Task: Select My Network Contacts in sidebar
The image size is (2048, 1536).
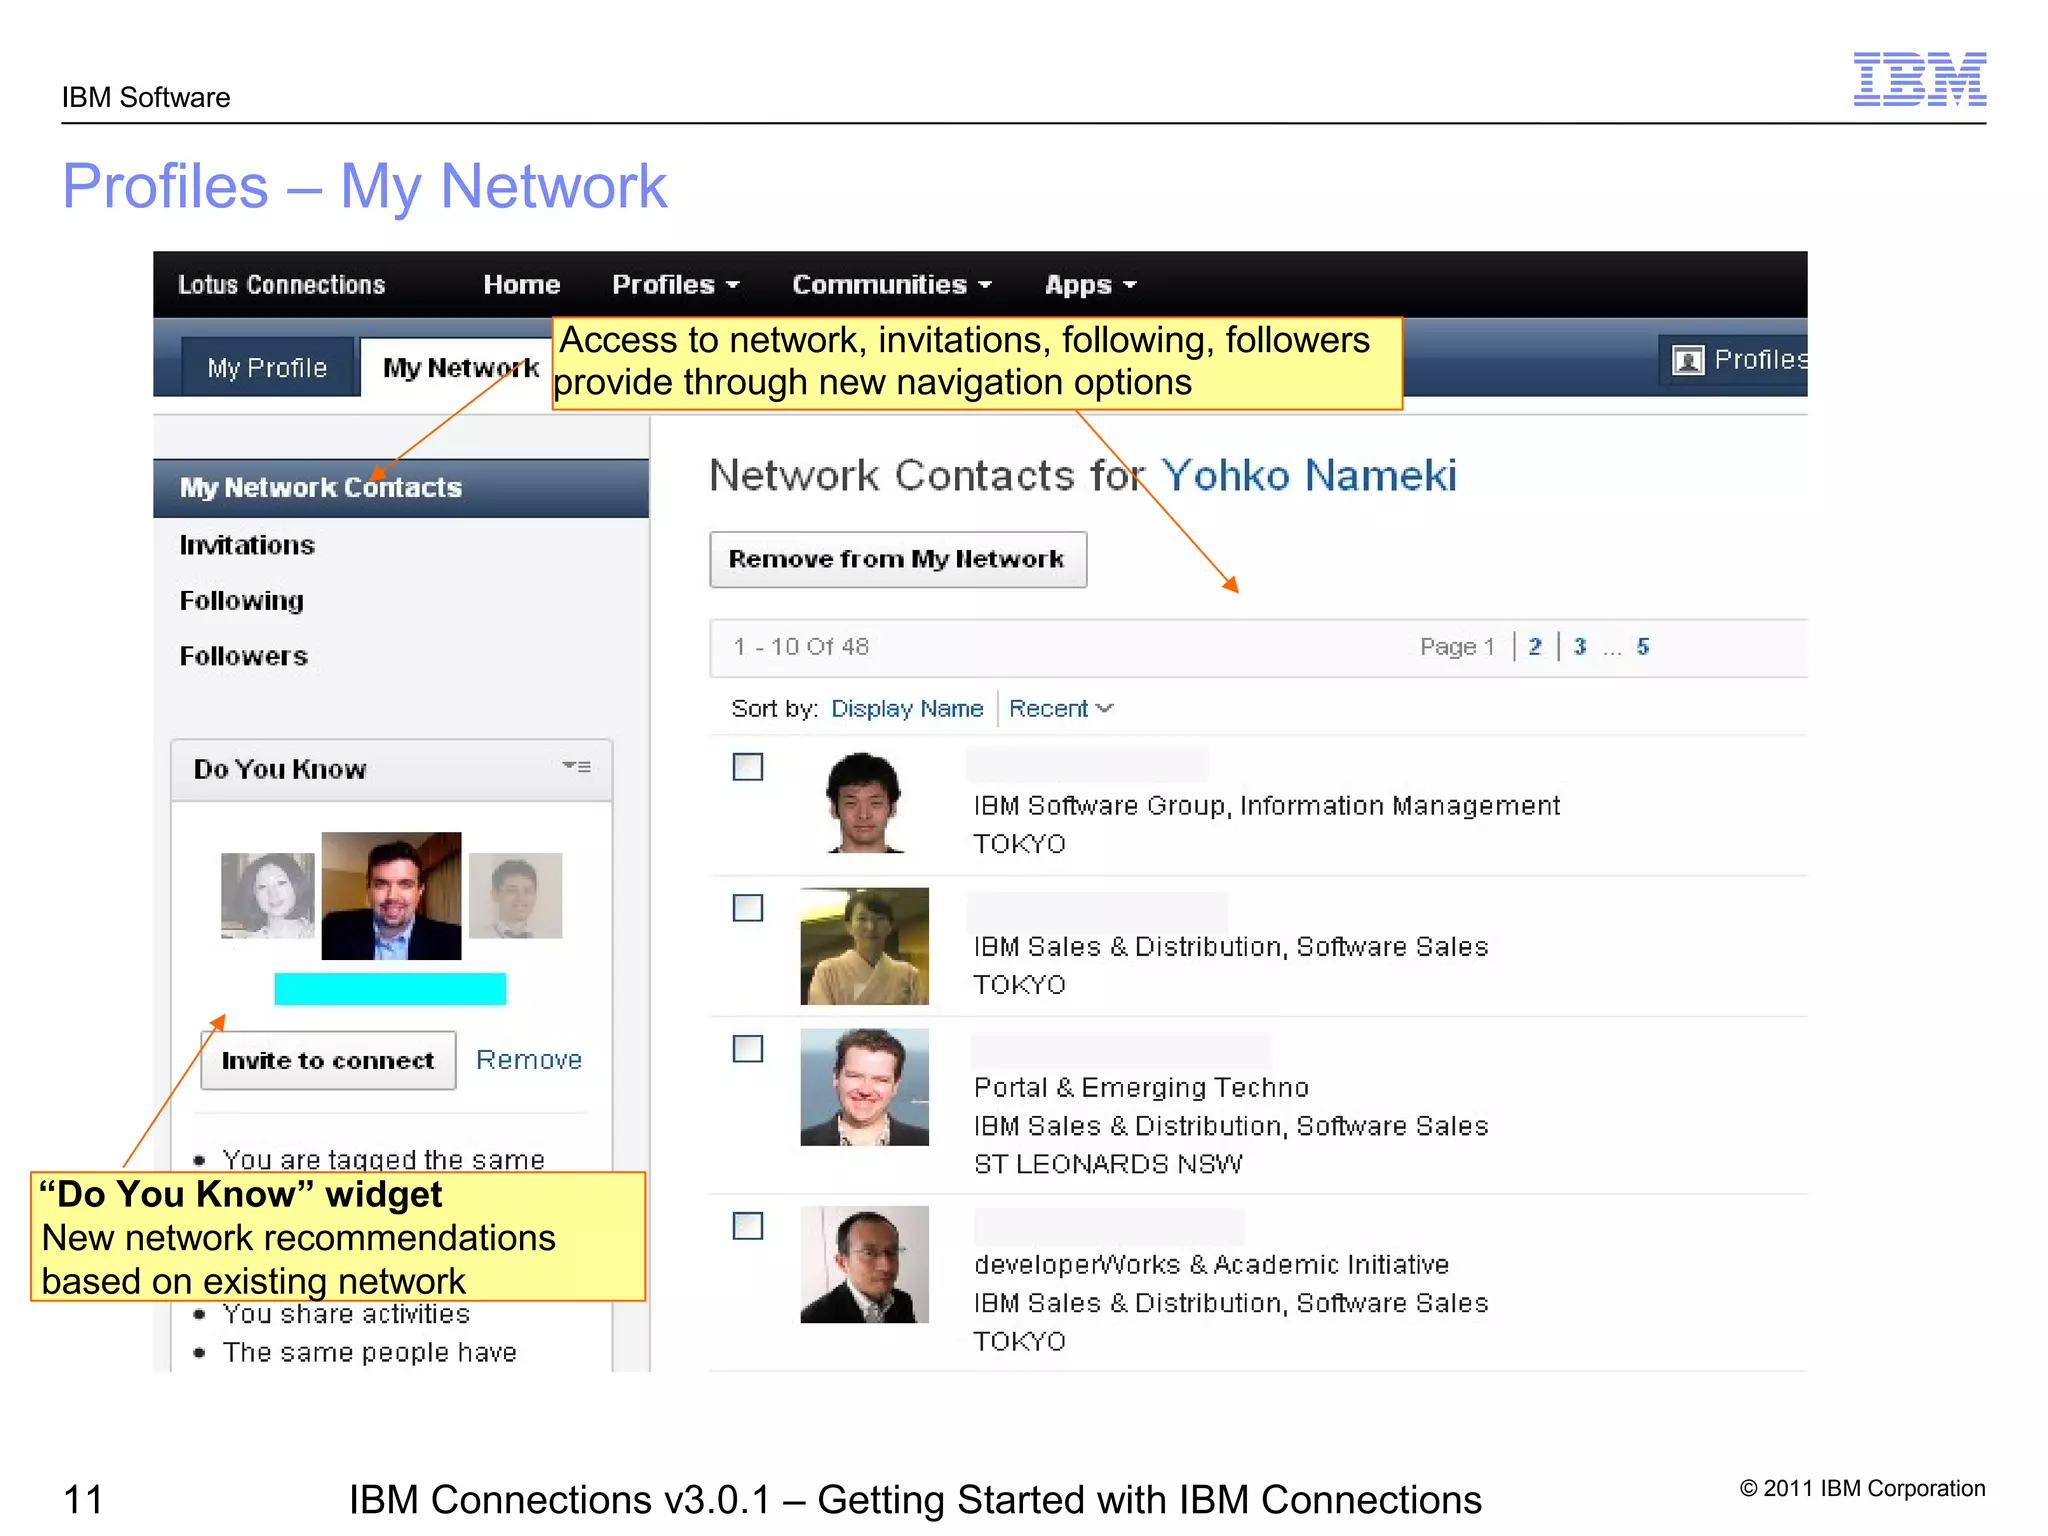Action: [x=401, y=488]
